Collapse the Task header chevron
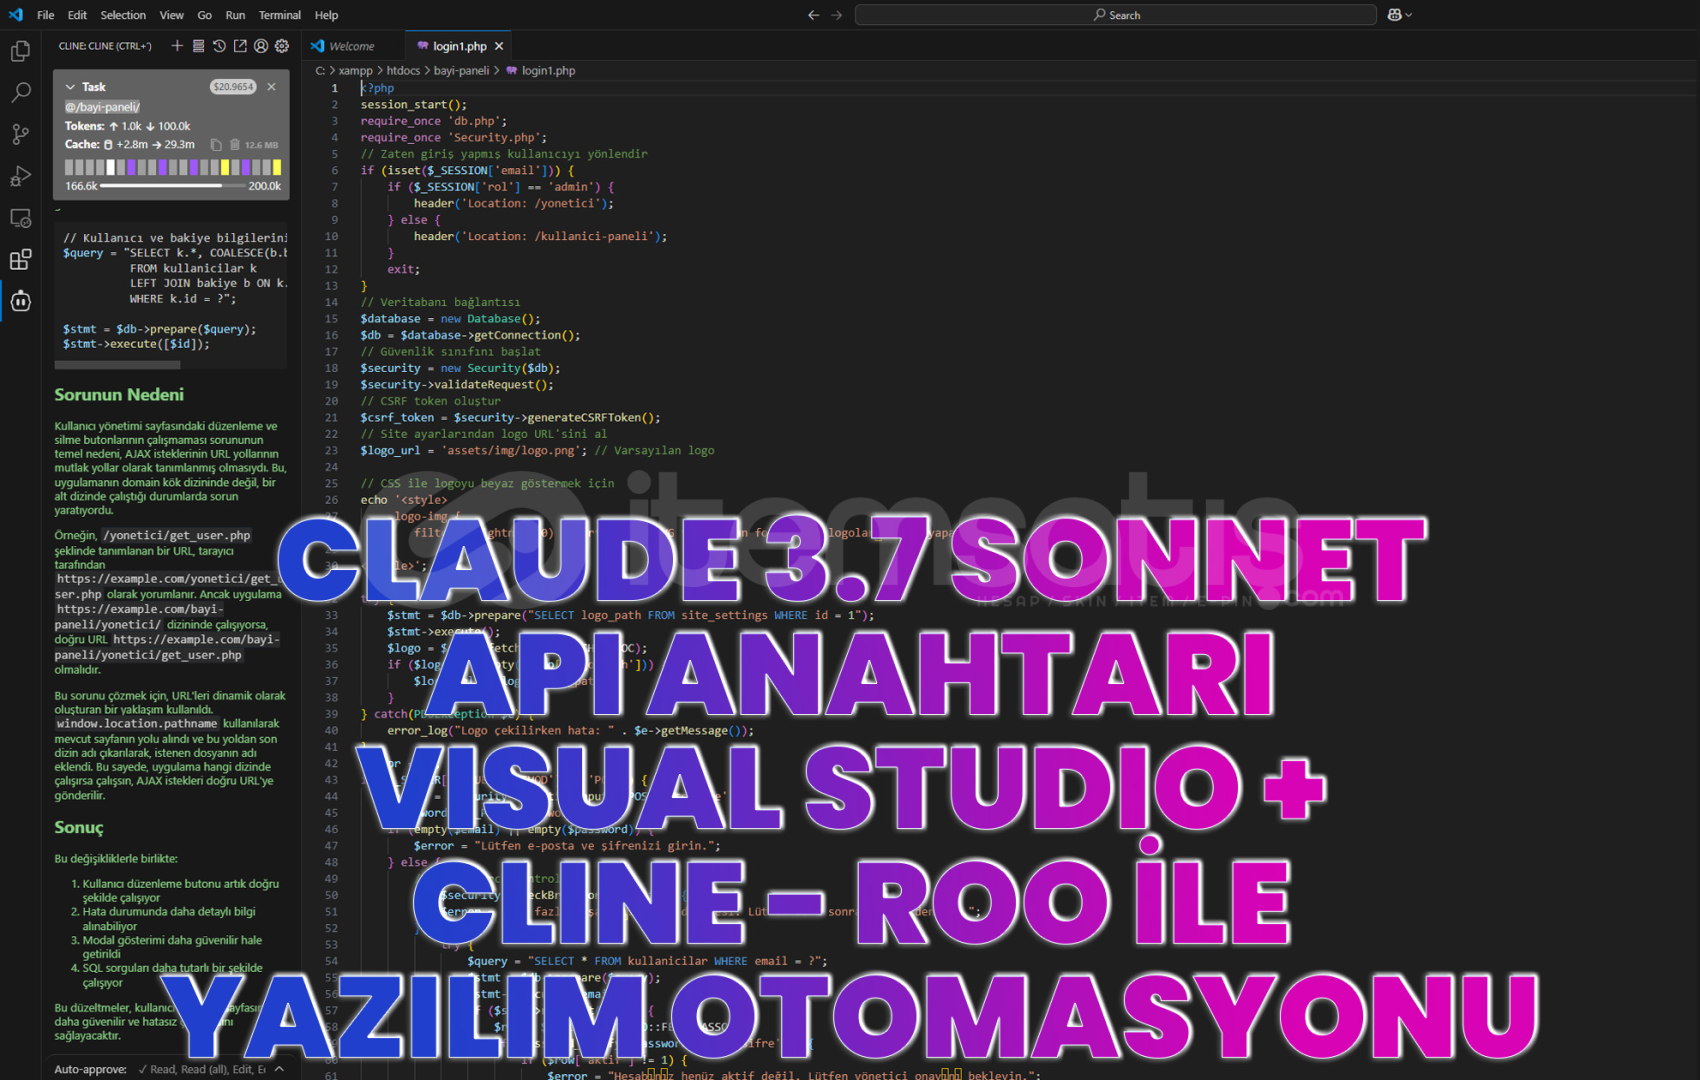Image resolution: width=1700 pixels, height=1080 pixels. [x=70, y=87]
